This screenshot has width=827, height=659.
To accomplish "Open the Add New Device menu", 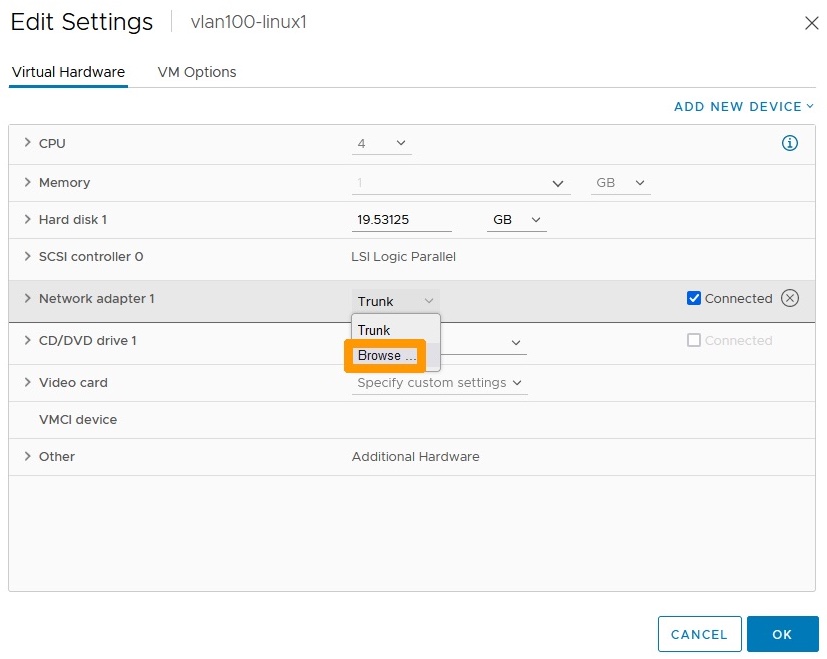I will point(744,107).
